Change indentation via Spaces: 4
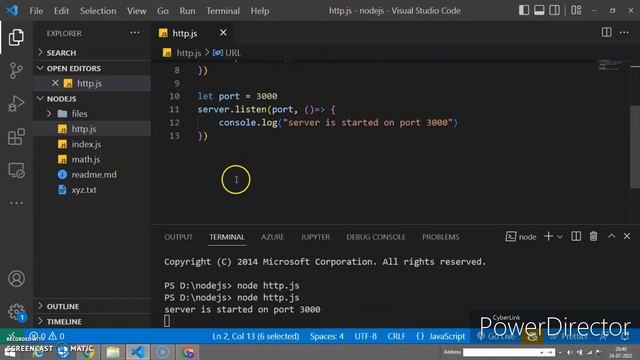640x360 pixels. tap(327, 336)
